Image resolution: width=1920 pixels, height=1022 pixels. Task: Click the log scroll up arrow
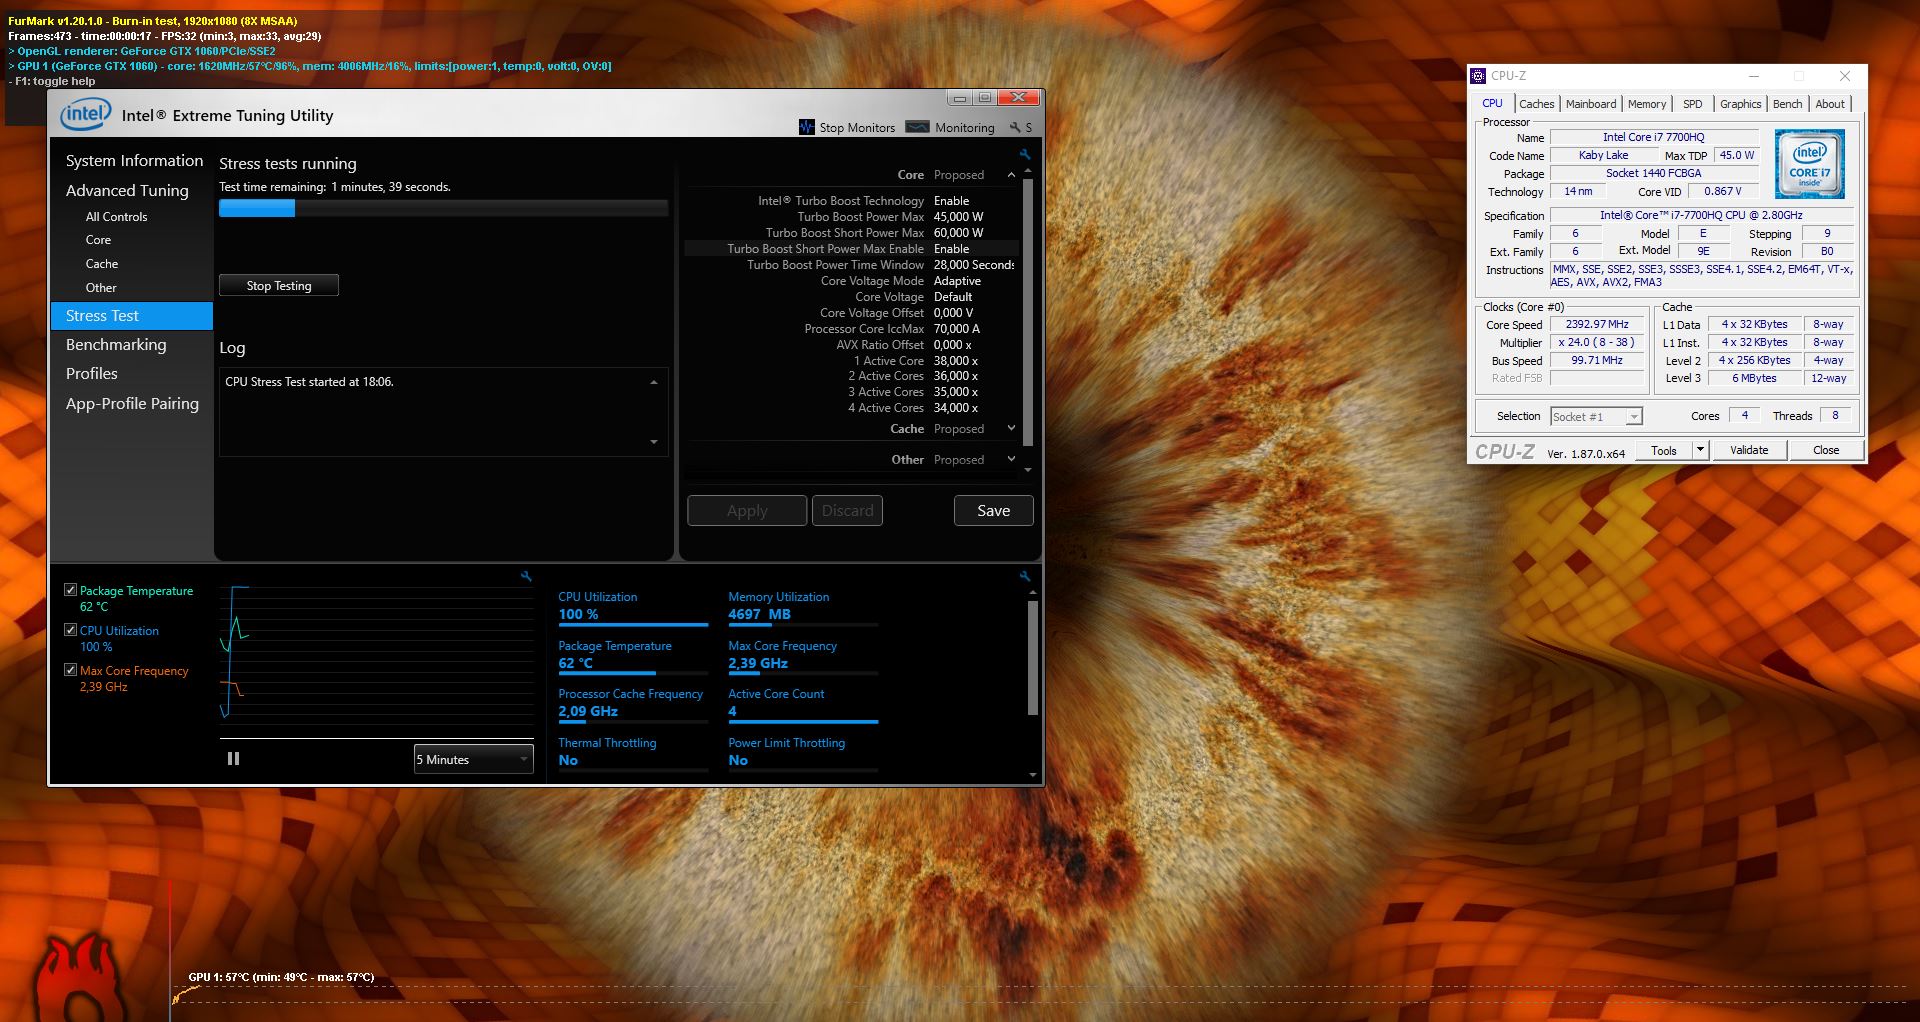tap(654, 382)
